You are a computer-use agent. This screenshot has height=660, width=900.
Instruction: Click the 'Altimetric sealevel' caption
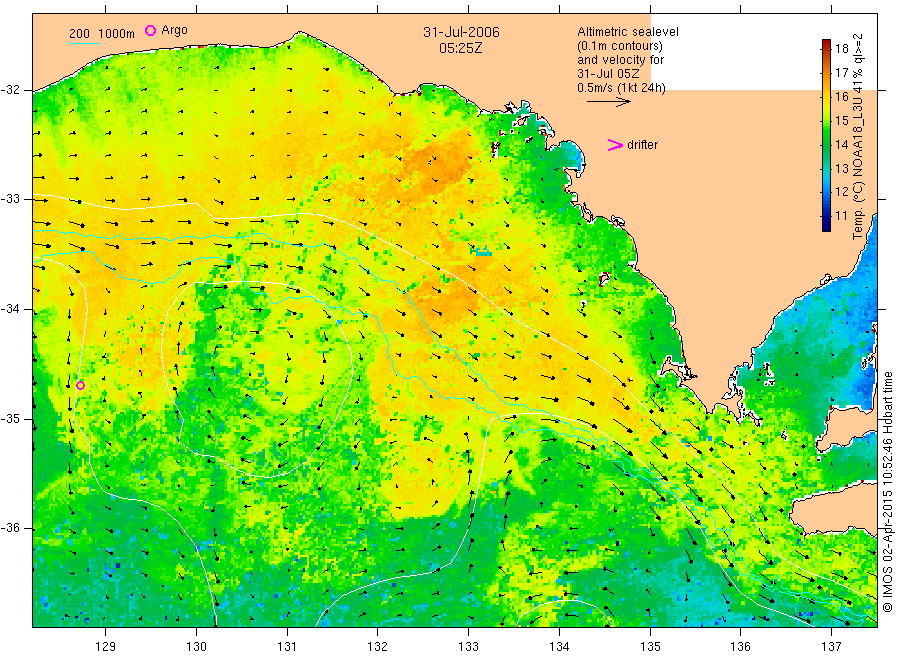(627, 32)
